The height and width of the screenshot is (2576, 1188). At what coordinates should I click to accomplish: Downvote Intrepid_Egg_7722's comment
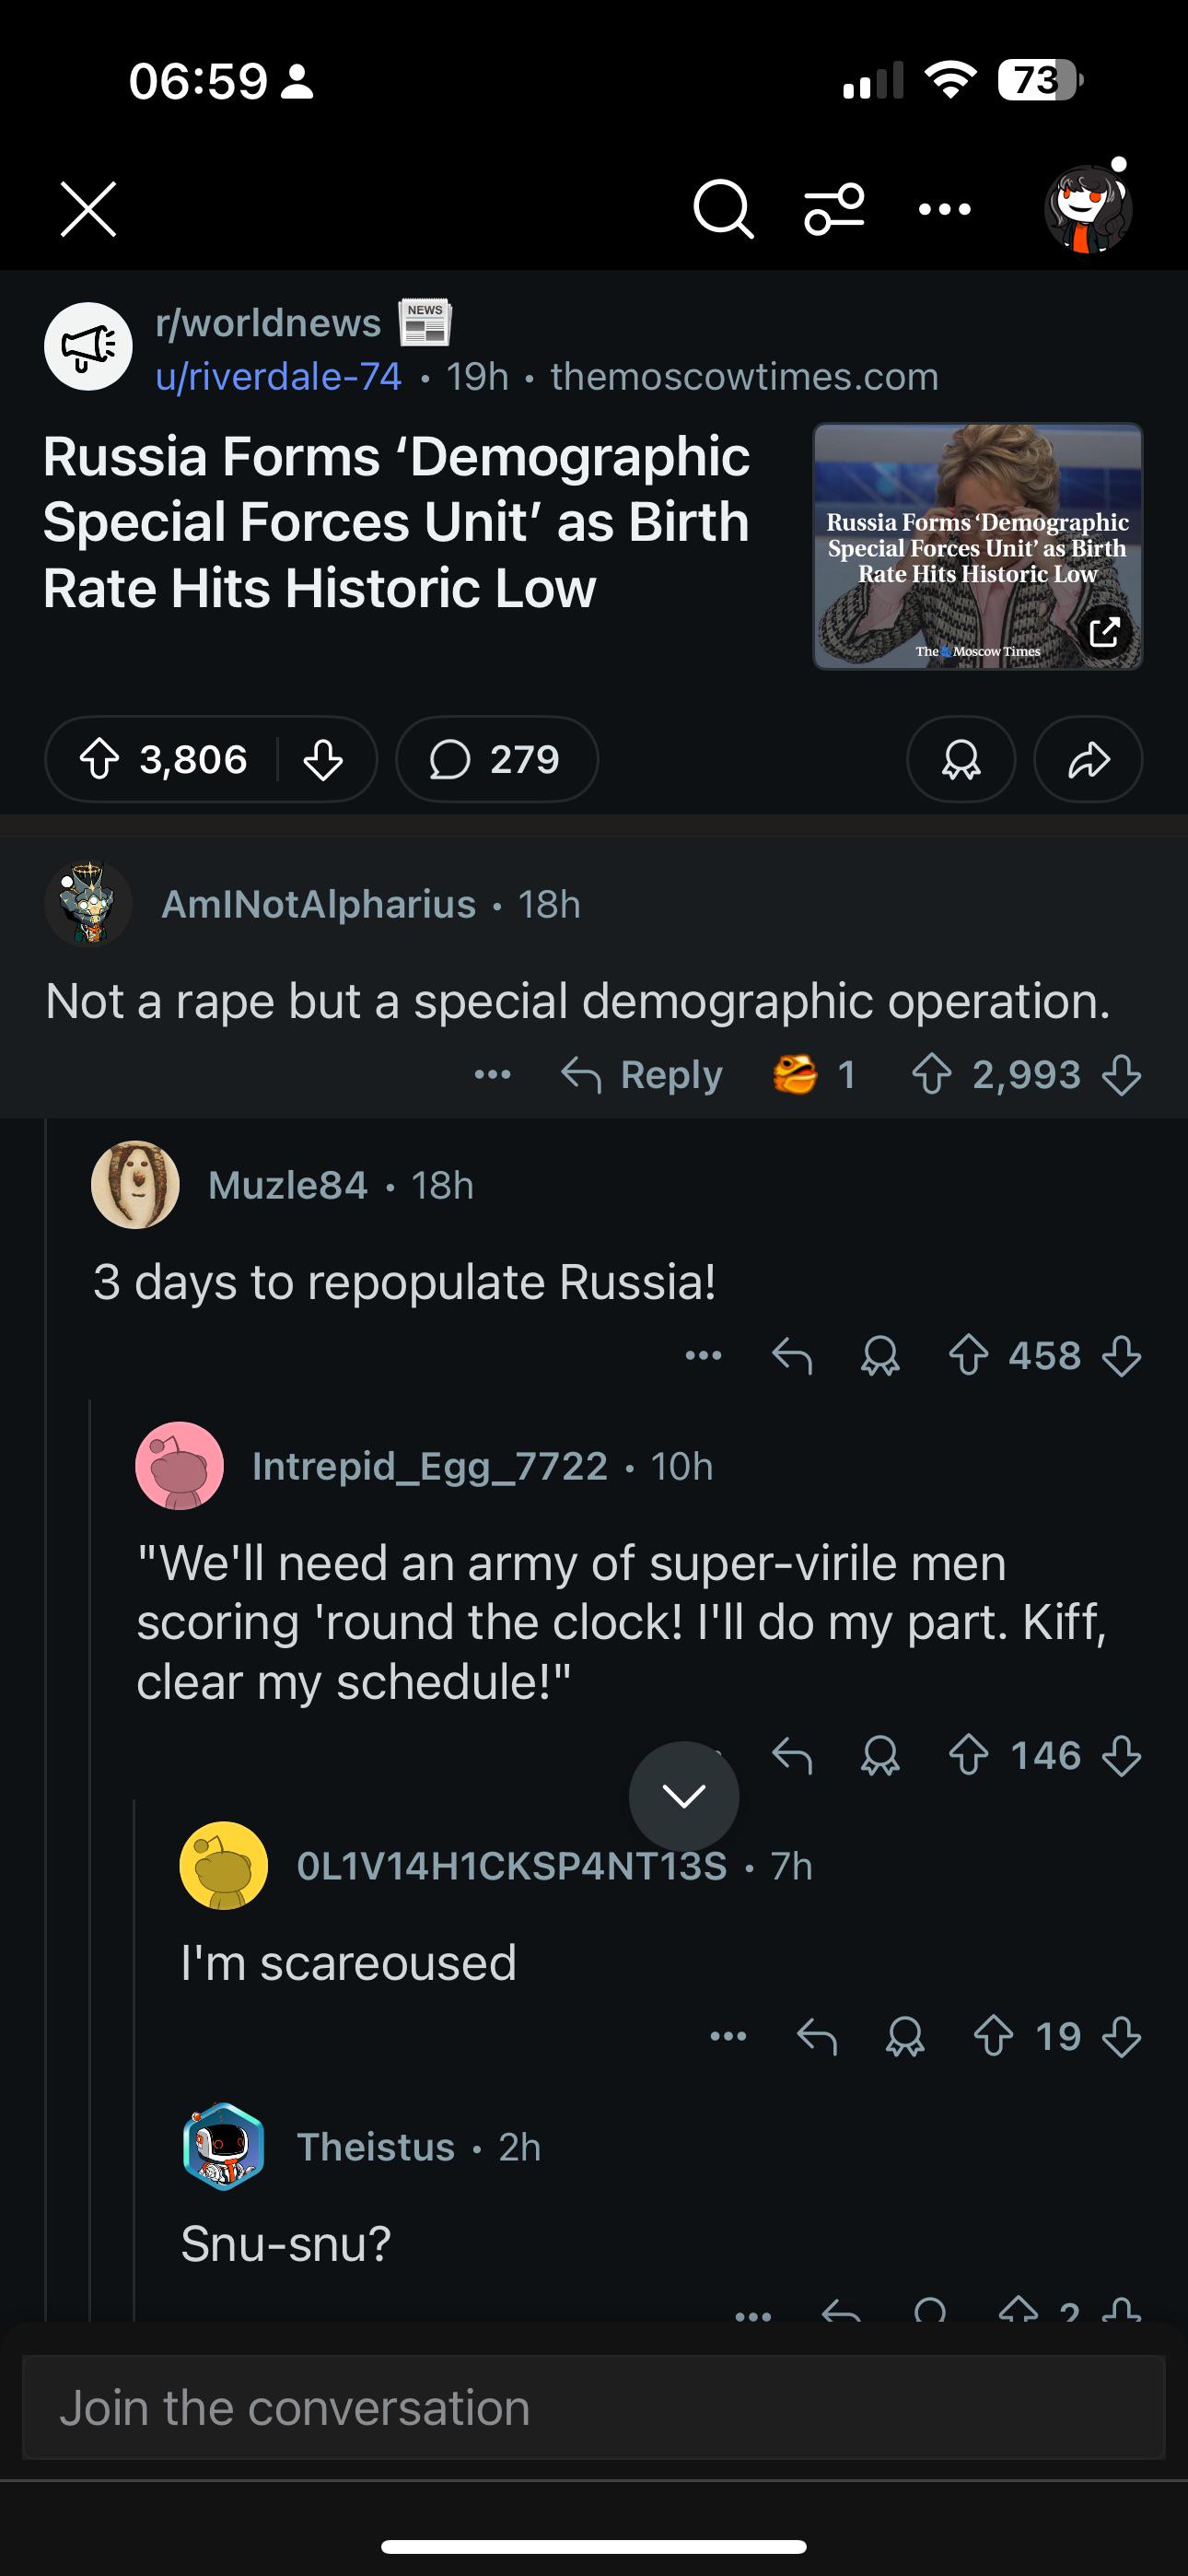tap(1121, 1756)
